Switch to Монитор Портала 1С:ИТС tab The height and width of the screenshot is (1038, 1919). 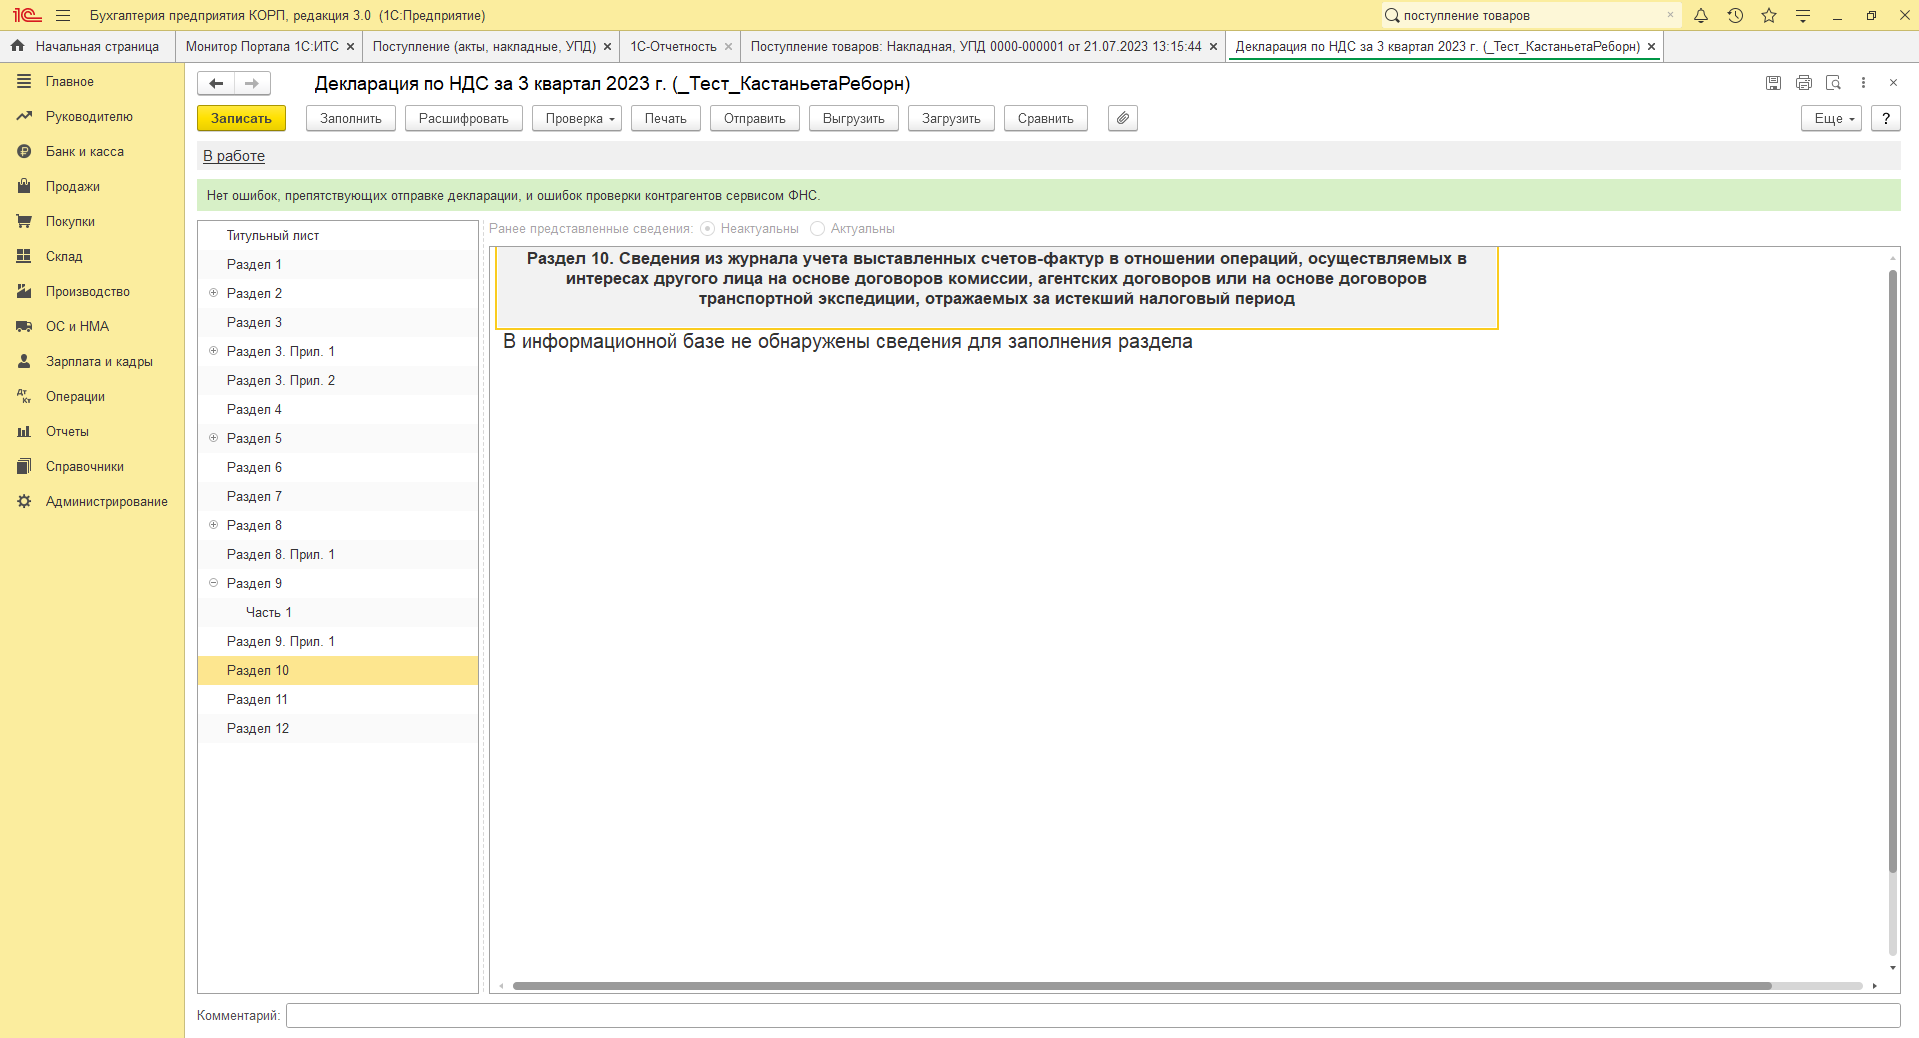(262, 47)
